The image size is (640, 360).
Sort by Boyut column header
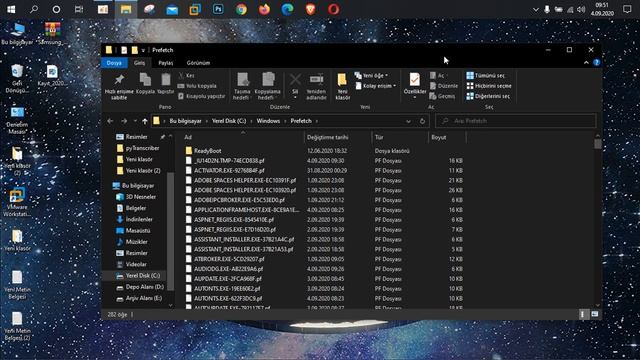(x=447, y=138)
